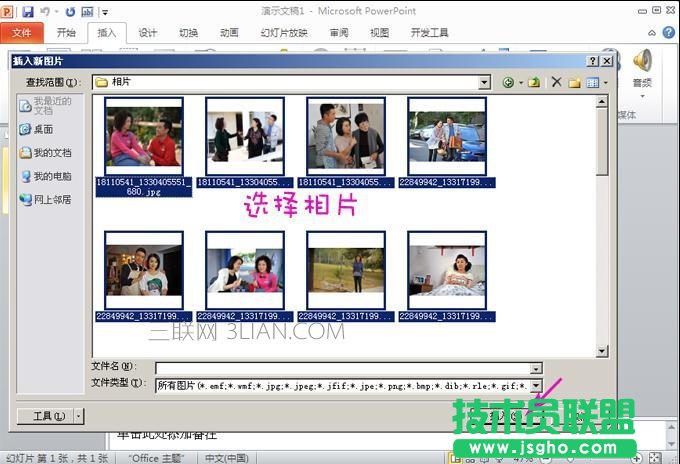Select the 开发工具 ribbon tab
Image resolution: width=680 pixels, height=464 pixels.
[x=429, y=33]
